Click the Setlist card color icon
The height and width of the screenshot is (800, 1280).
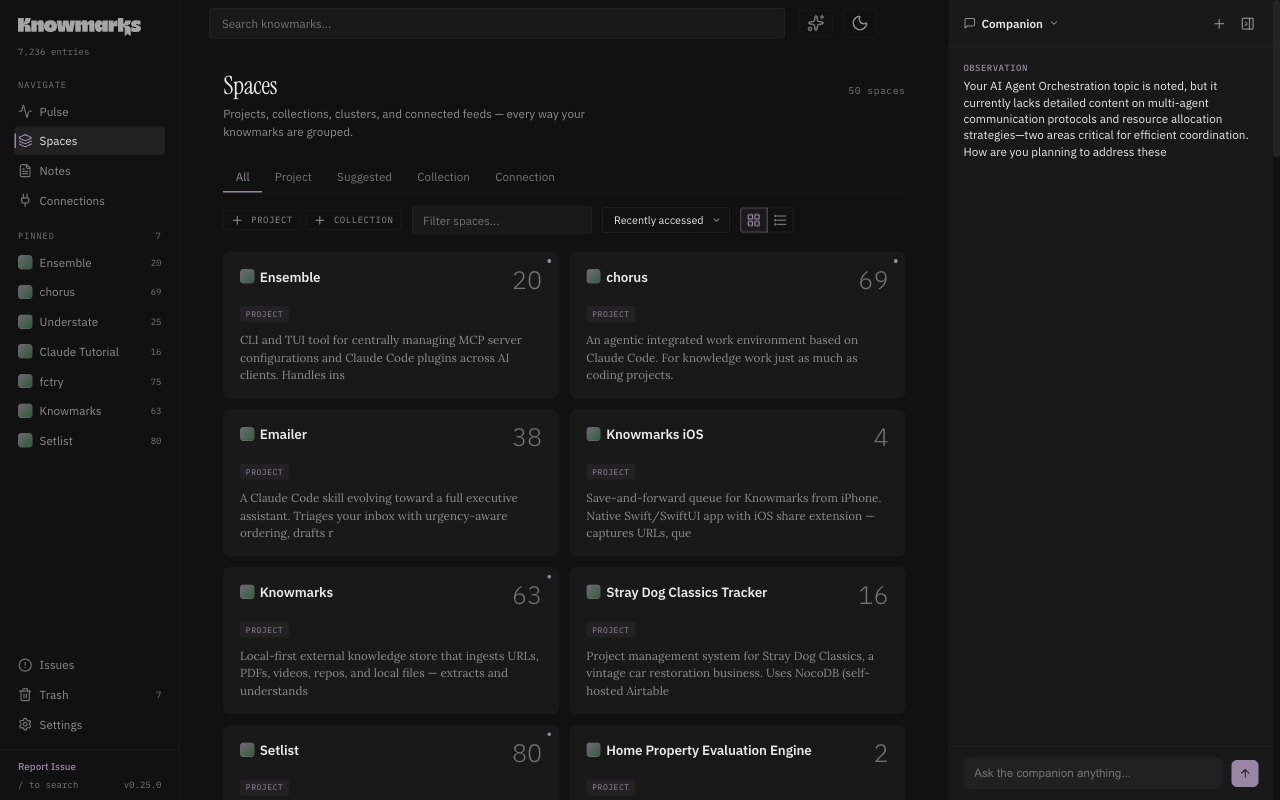[x=247, y=750]
